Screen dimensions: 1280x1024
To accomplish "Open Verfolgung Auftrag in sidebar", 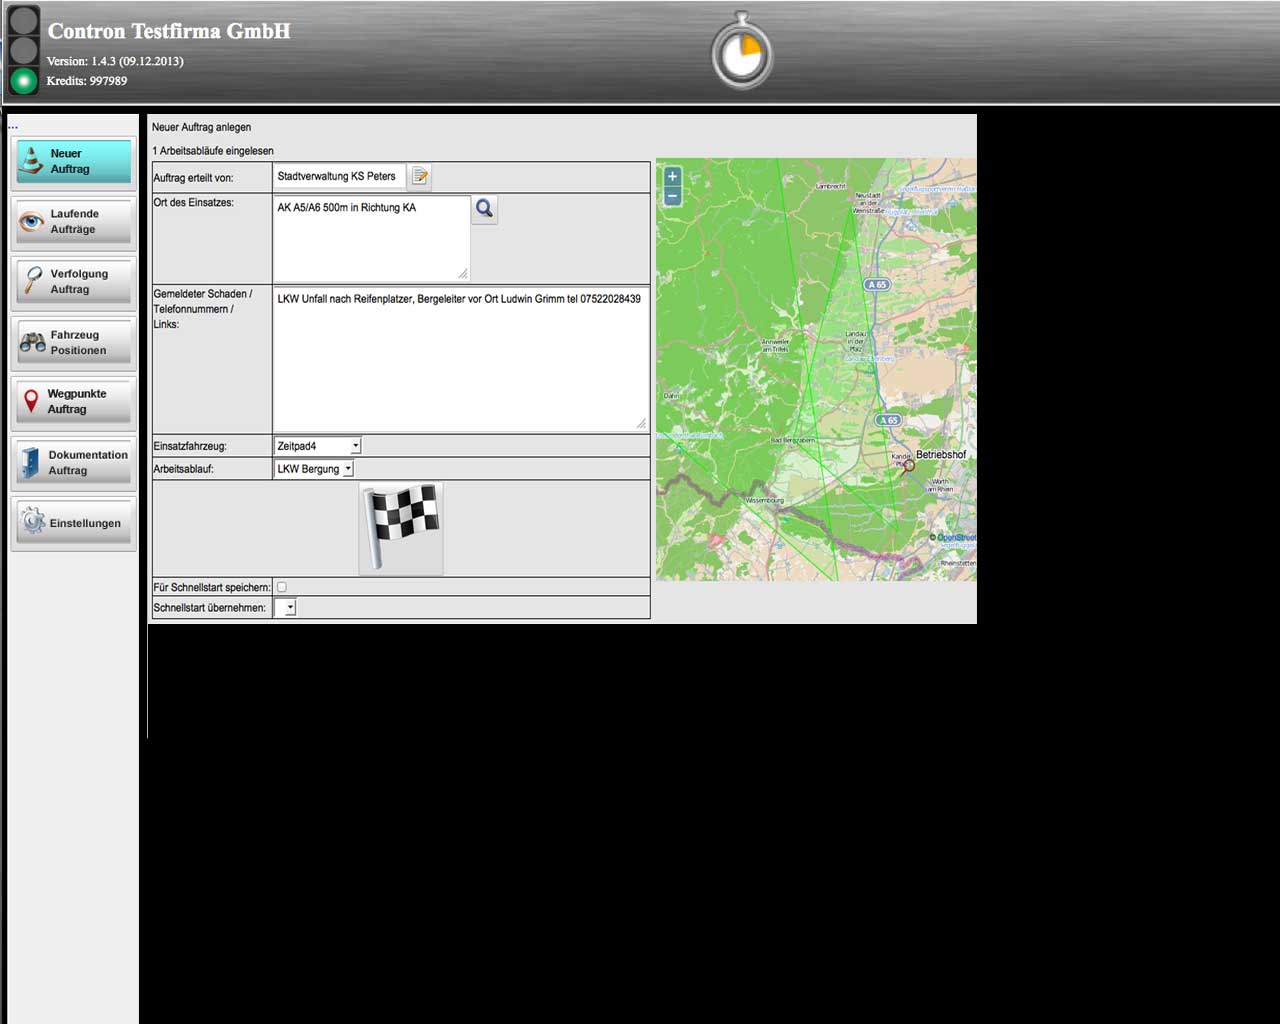I will tap(73, 282).
